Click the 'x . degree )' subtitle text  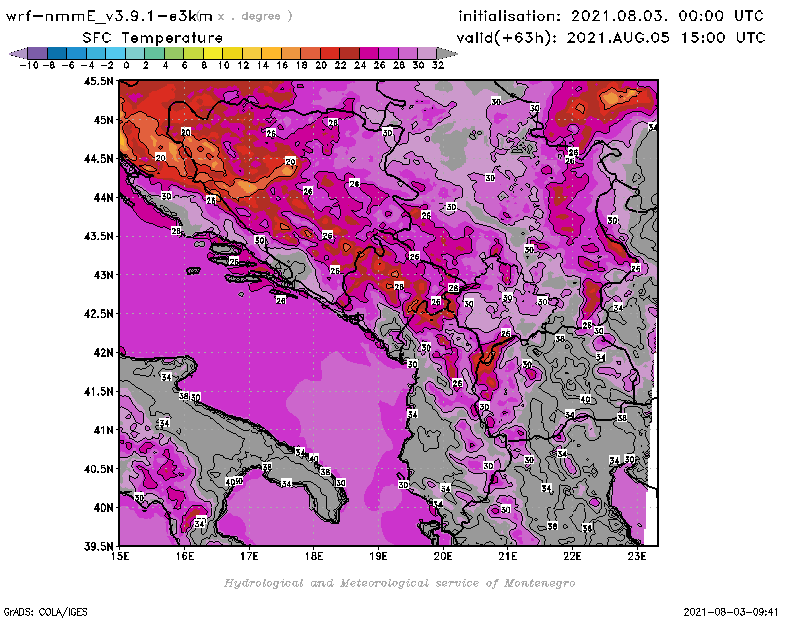[x=254, y=16]
